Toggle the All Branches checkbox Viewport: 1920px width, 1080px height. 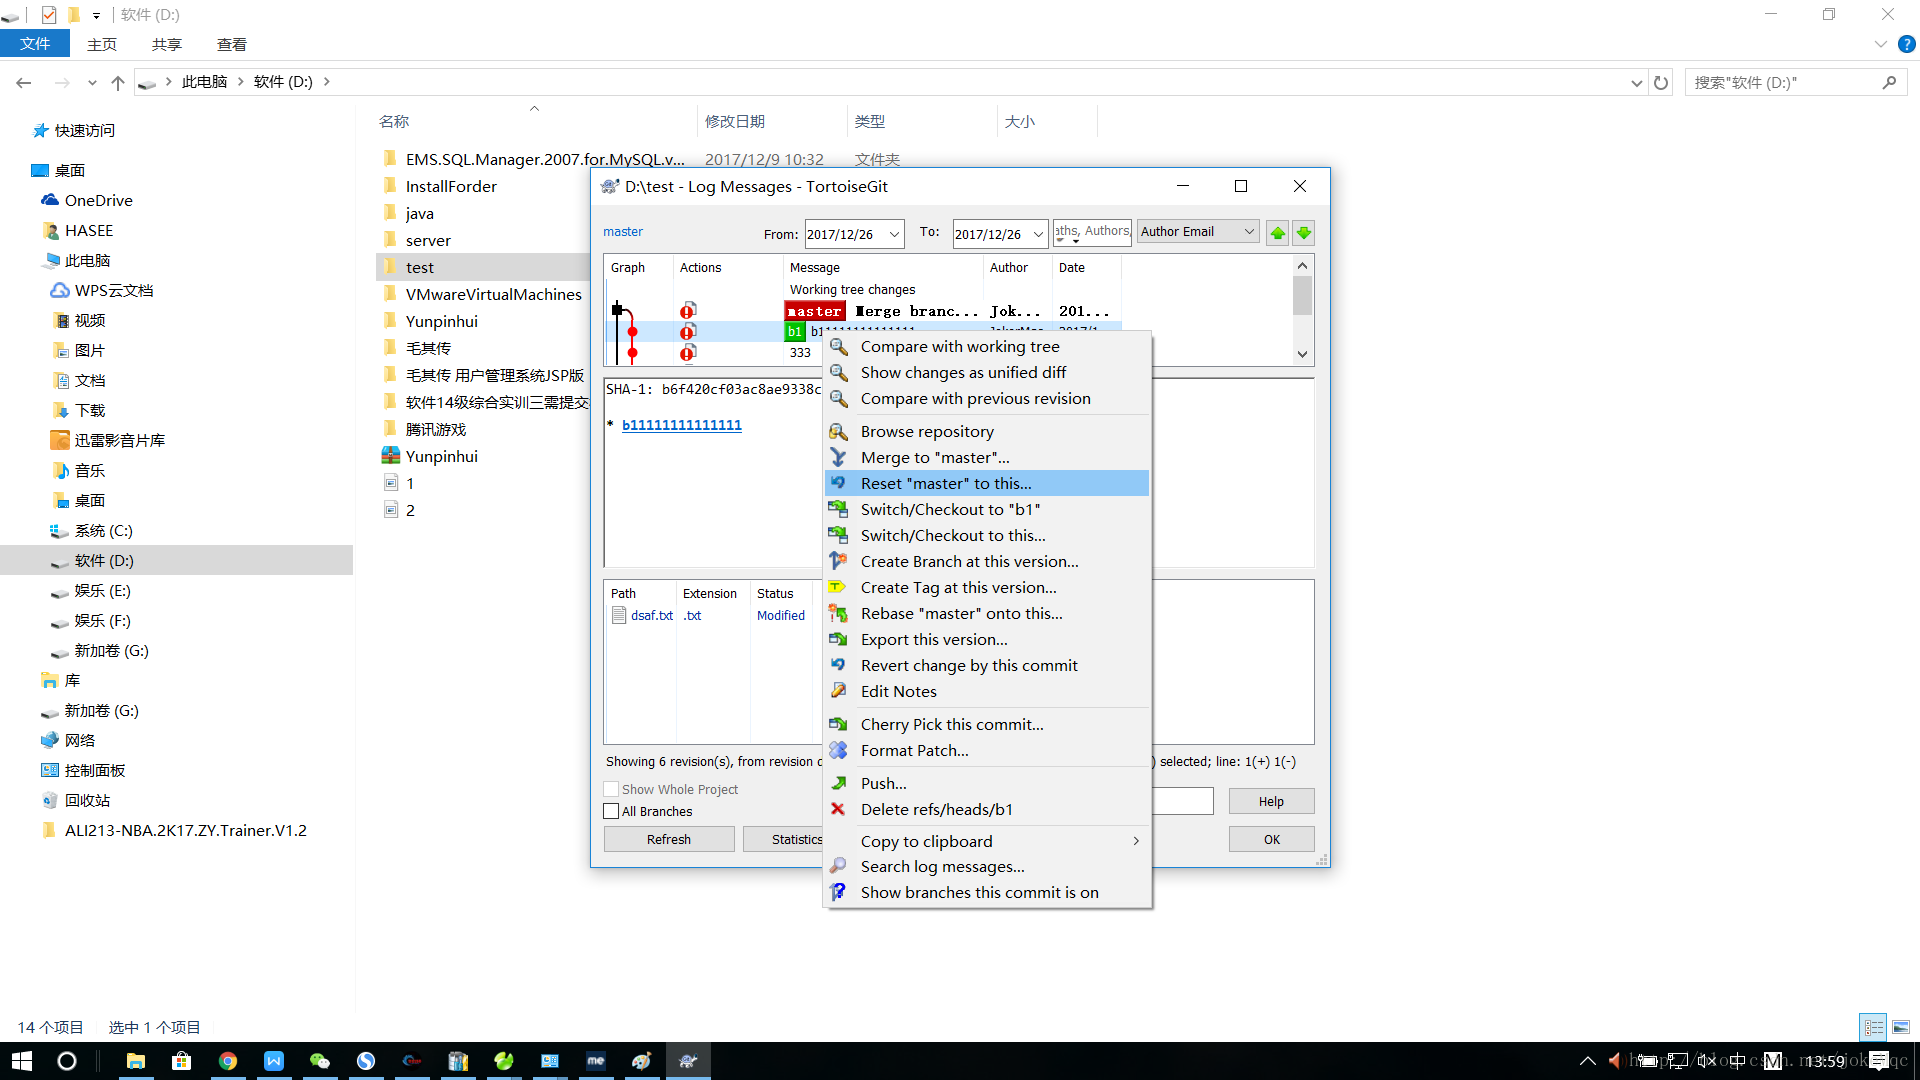[611, 811]
